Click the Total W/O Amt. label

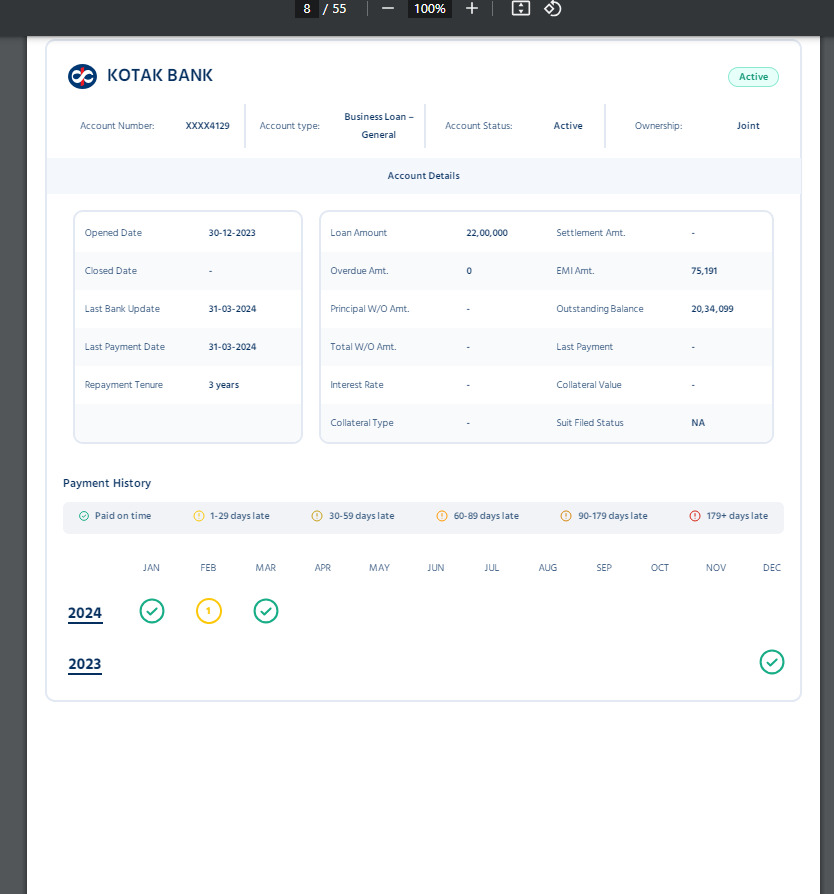pos(363,347)
